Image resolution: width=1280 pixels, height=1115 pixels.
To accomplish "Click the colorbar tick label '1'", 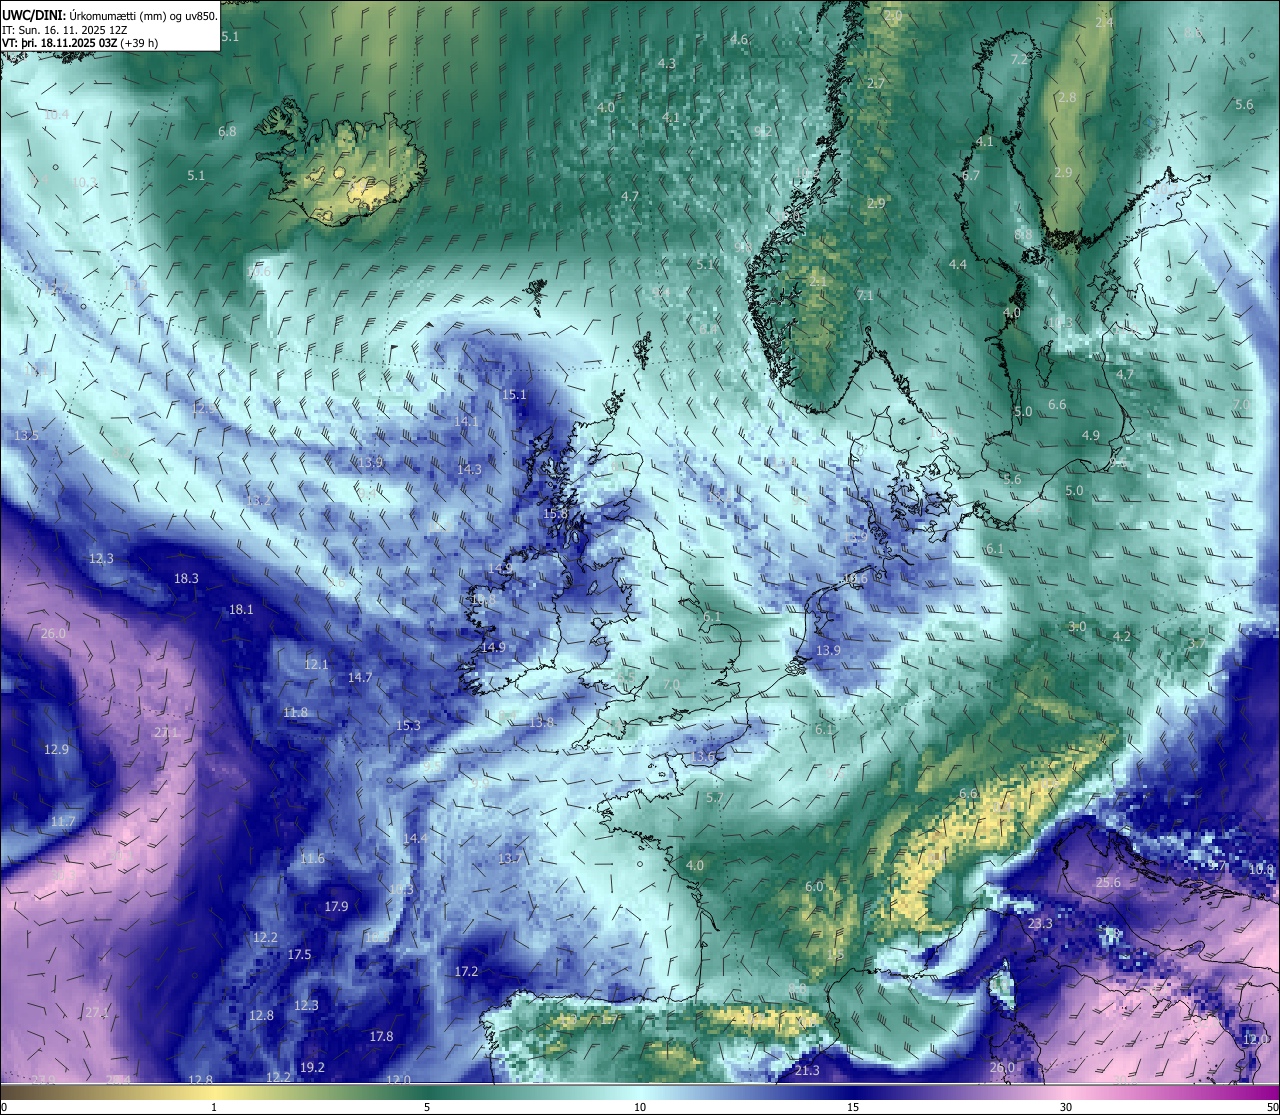I will pos(214,1107).
